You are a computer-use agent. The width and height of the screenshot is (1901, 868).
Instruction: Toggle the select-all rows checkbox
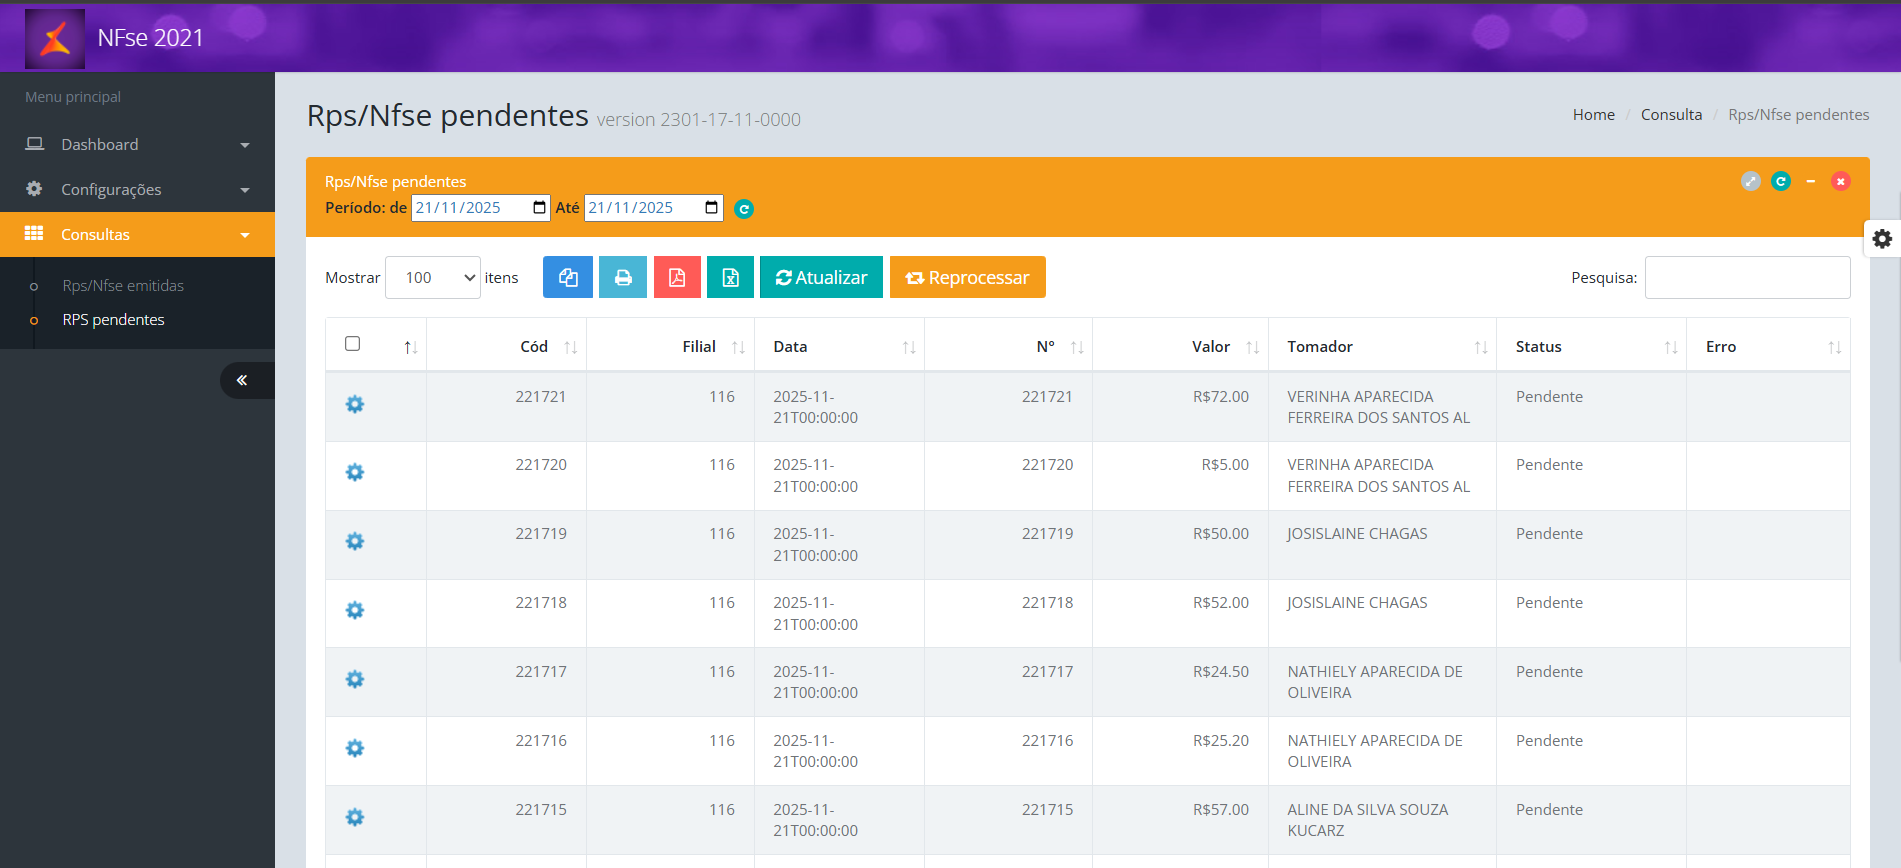tap(353, 344)
